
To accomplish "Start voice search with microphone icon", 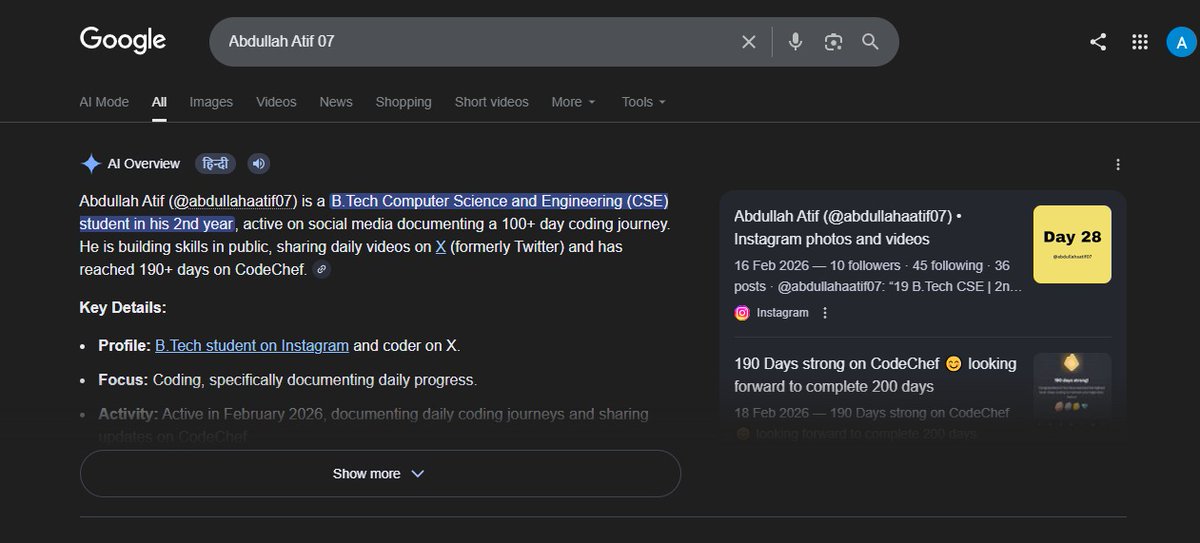I will click(x=795, y=42).
